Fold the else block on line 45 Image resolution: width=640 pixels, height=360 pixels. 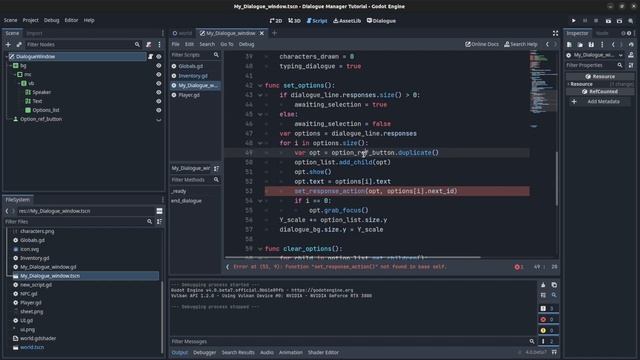point(260,114)
